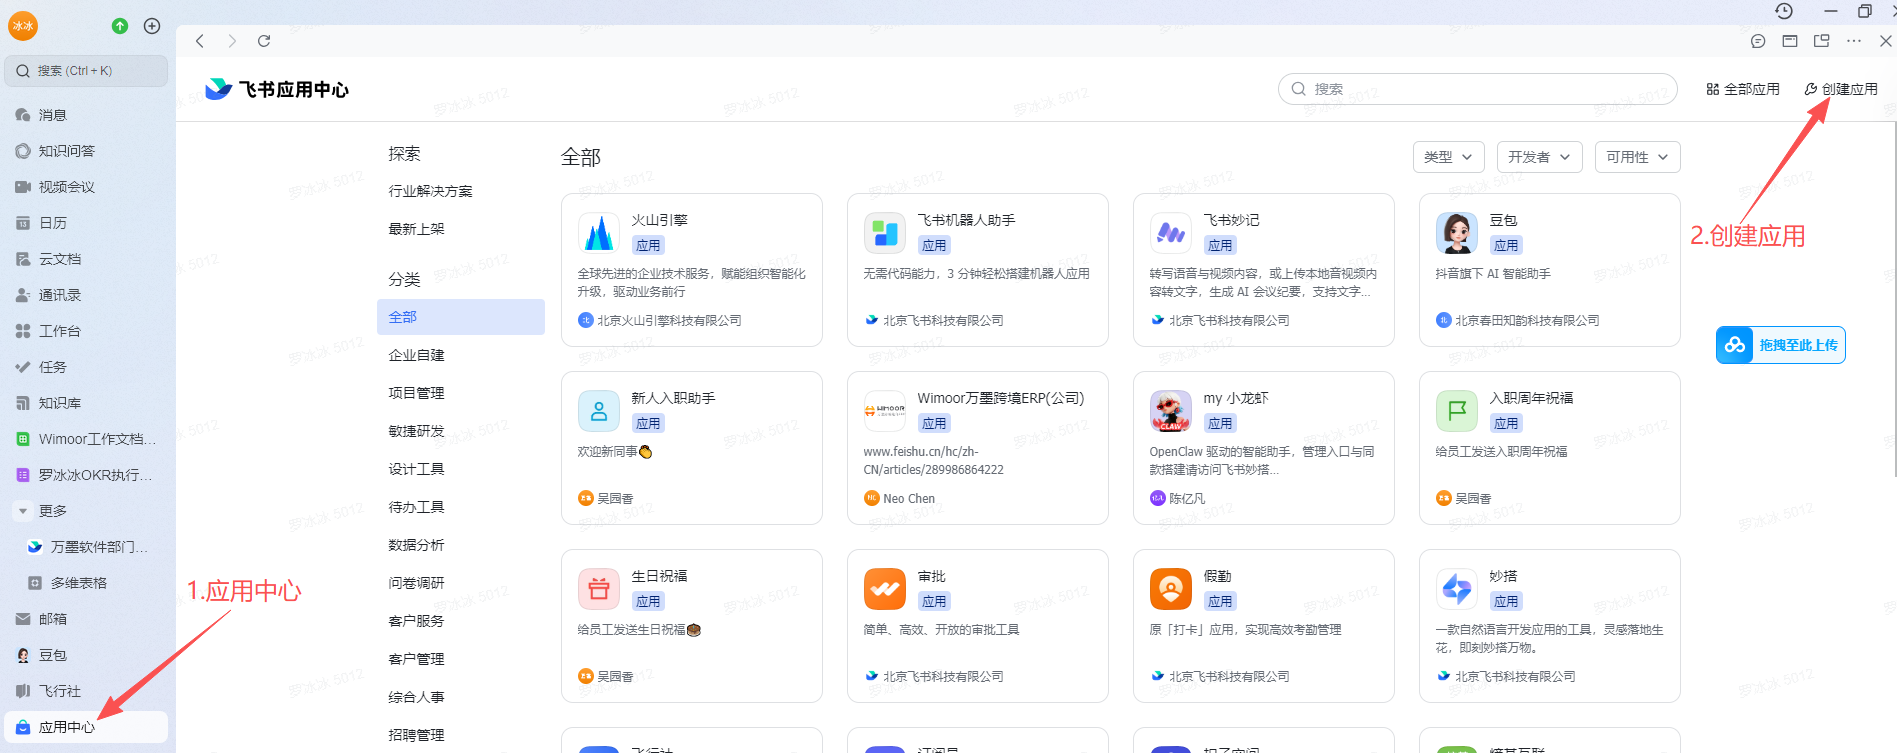This screenshot has height=753, width=1897.
Task: Click the 火山引擎 app icon
Action: pos(599,233)
